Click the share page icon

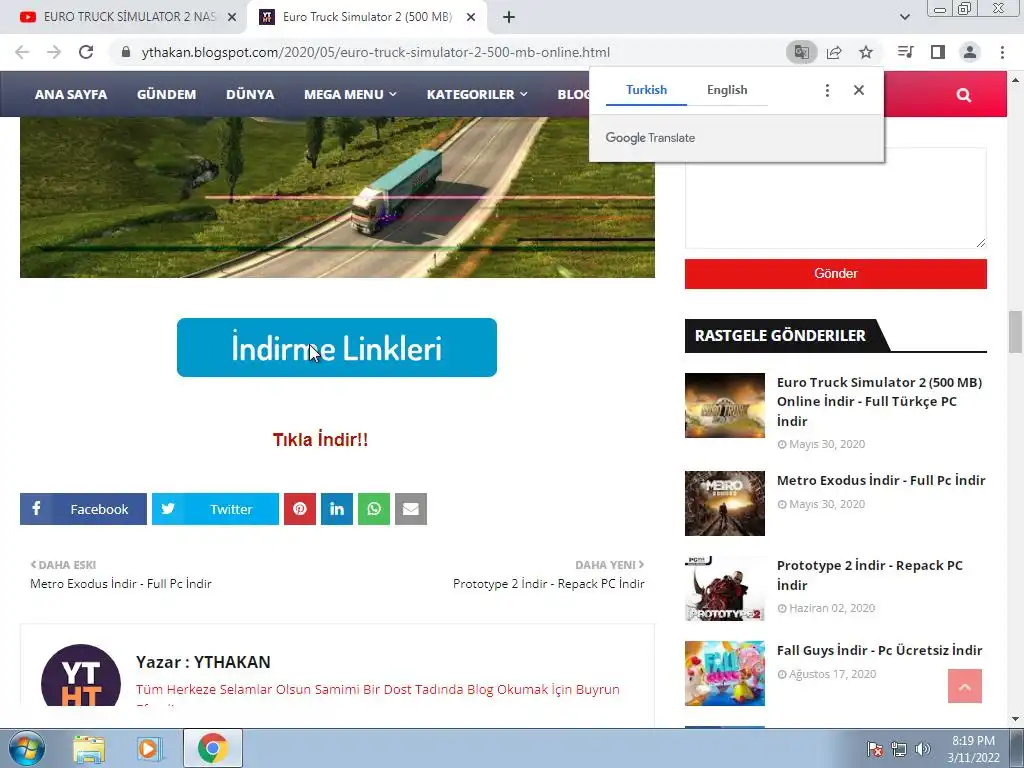coord(834,52)
